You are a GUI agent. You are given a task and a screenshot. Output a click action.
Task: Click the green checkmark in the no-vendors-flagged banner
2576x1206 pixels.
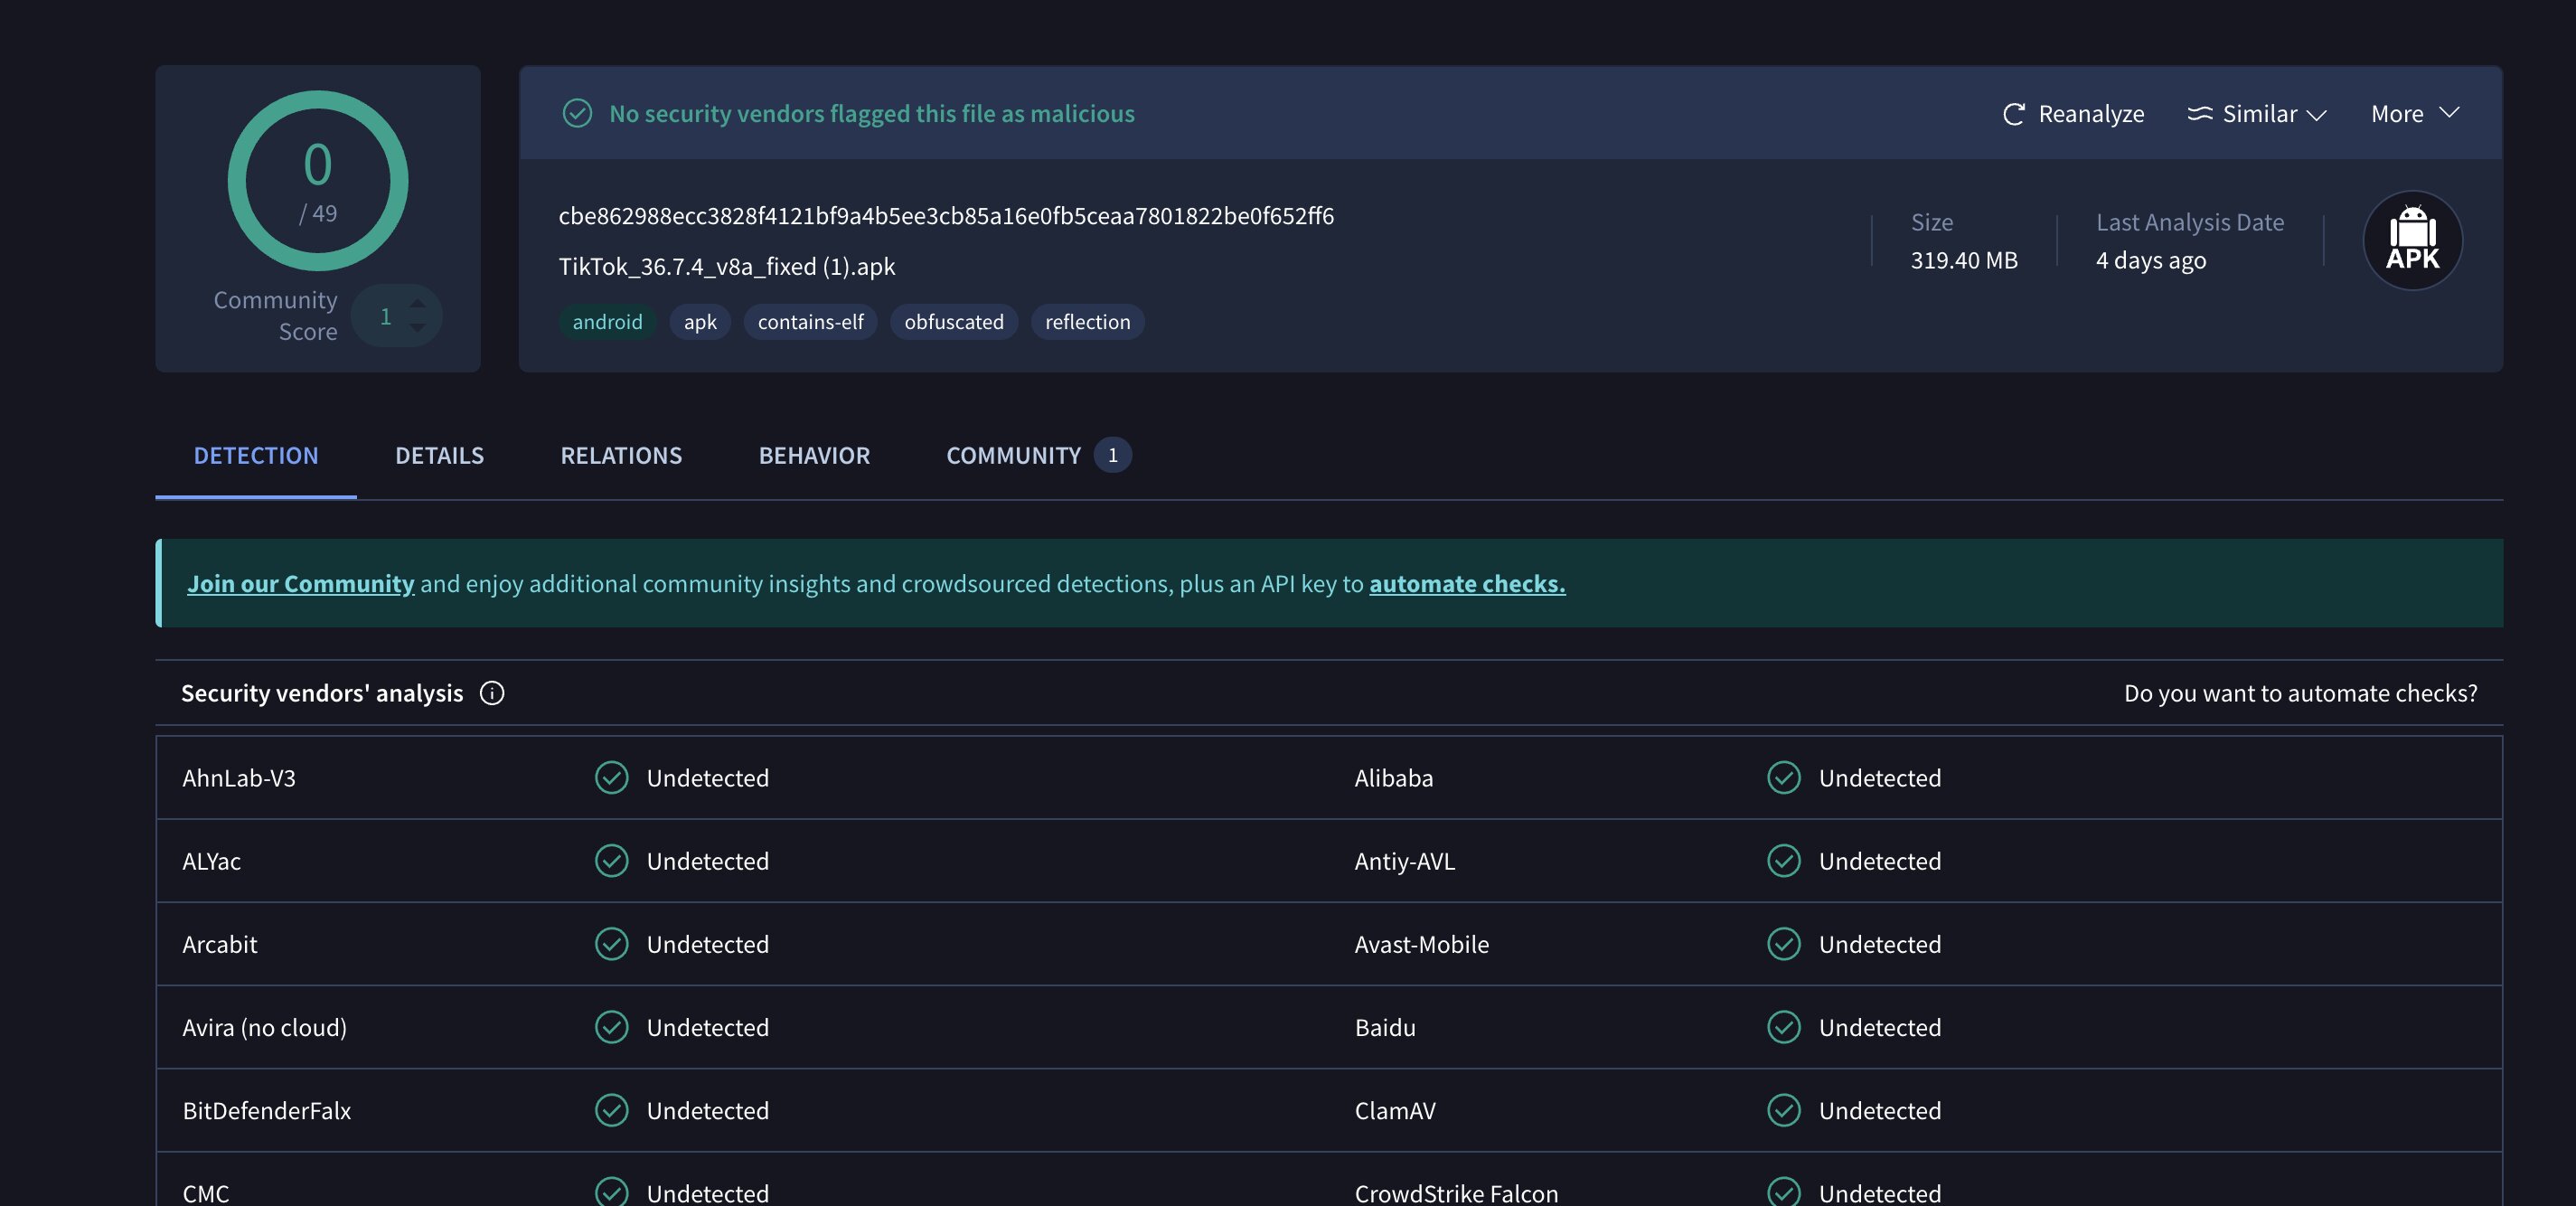click(x=577, y=114)
